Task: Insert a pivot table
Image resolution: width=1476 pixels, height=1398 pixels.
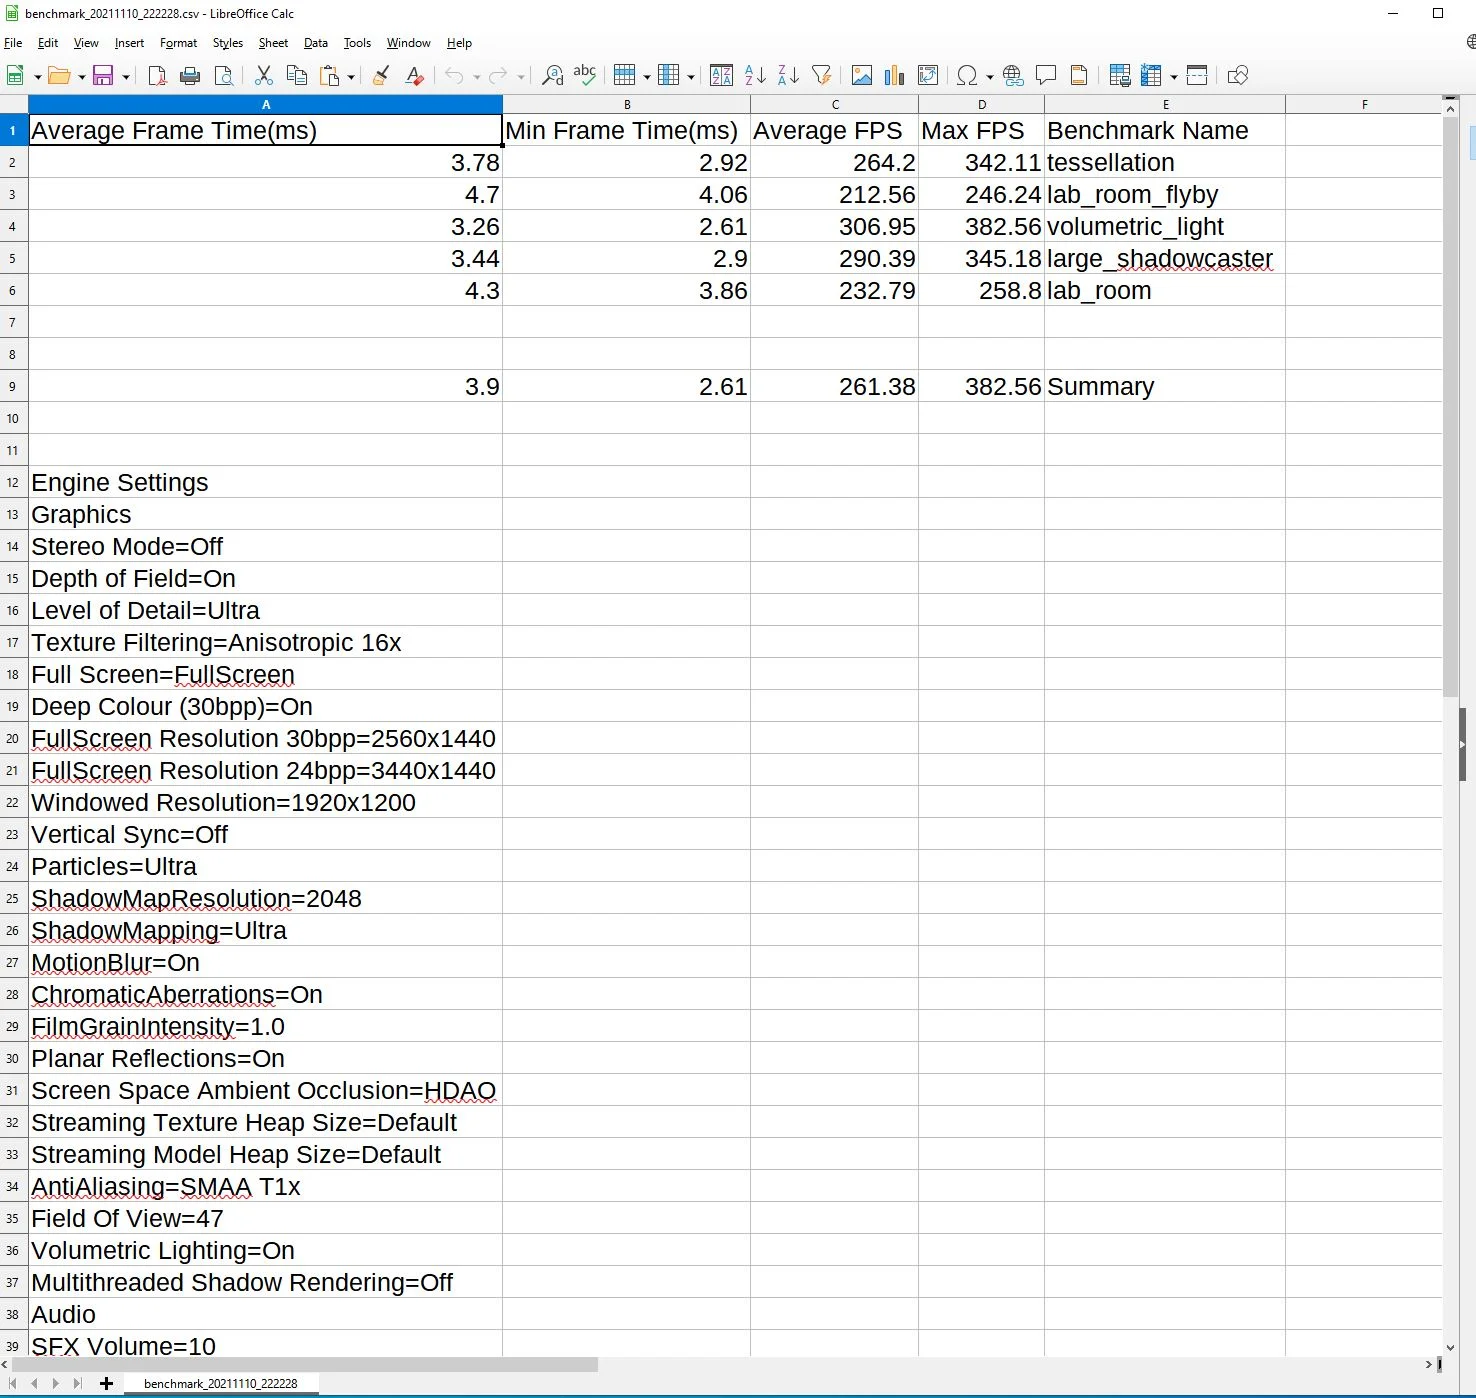Action: [x=928, y=76]
